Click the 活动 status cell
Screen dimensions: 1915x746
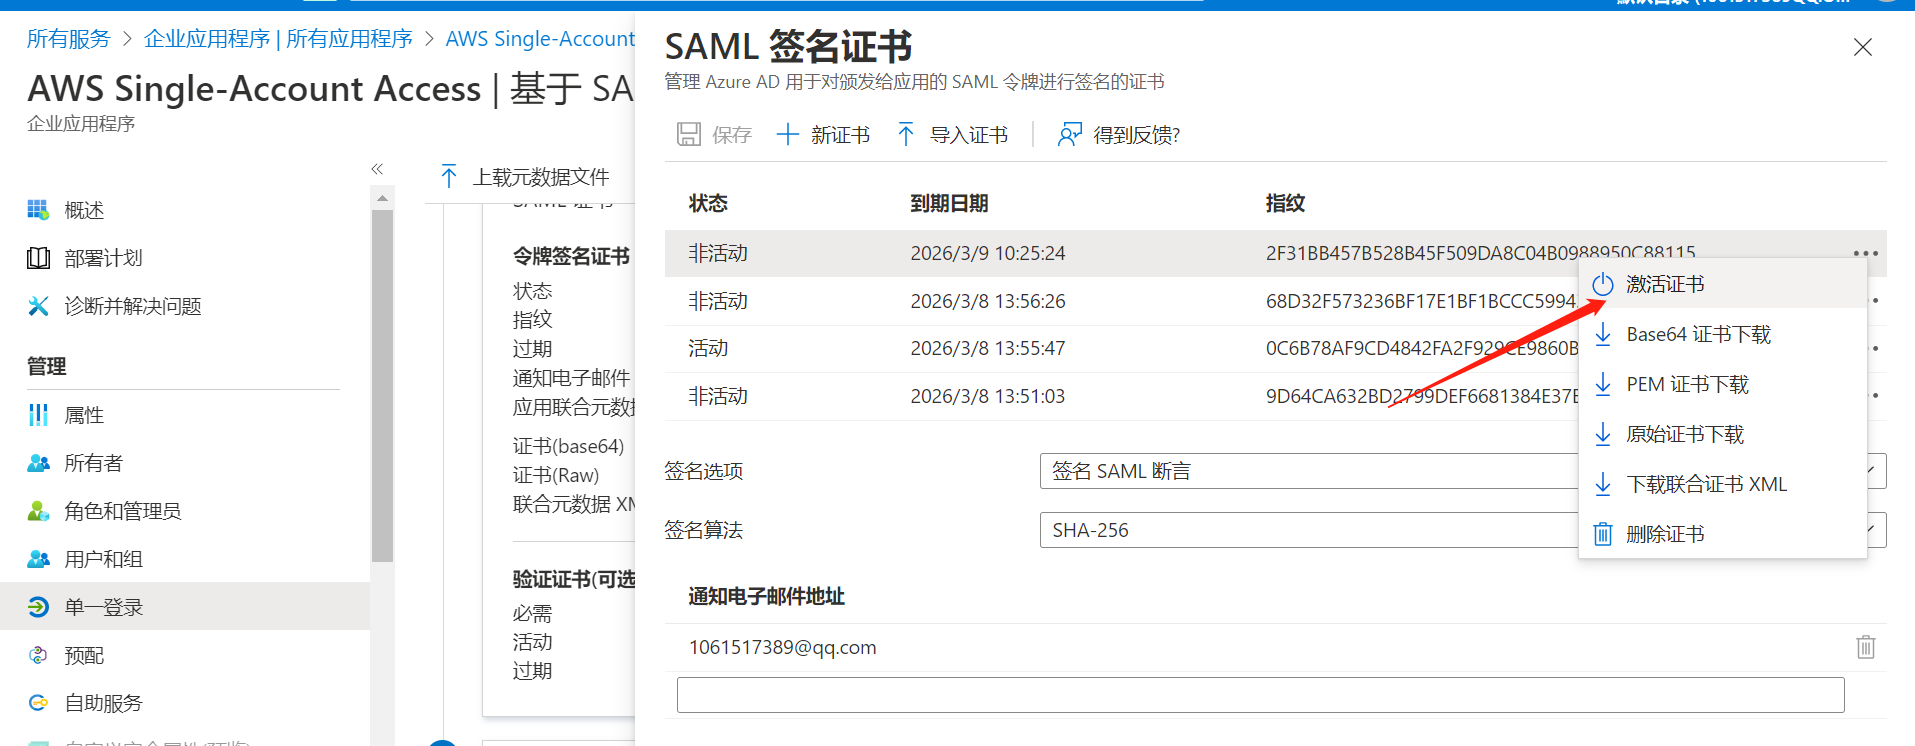click(x=708, y=348)
